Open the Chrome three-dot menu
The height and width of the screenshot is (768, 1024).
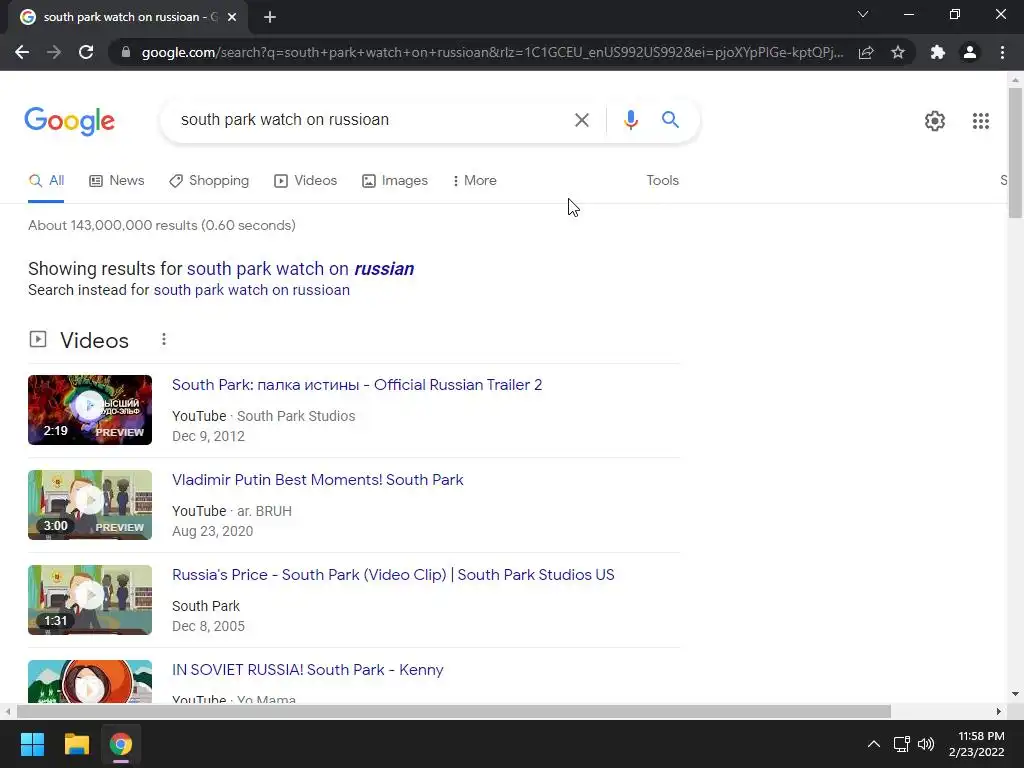[x=1002, y=52]
